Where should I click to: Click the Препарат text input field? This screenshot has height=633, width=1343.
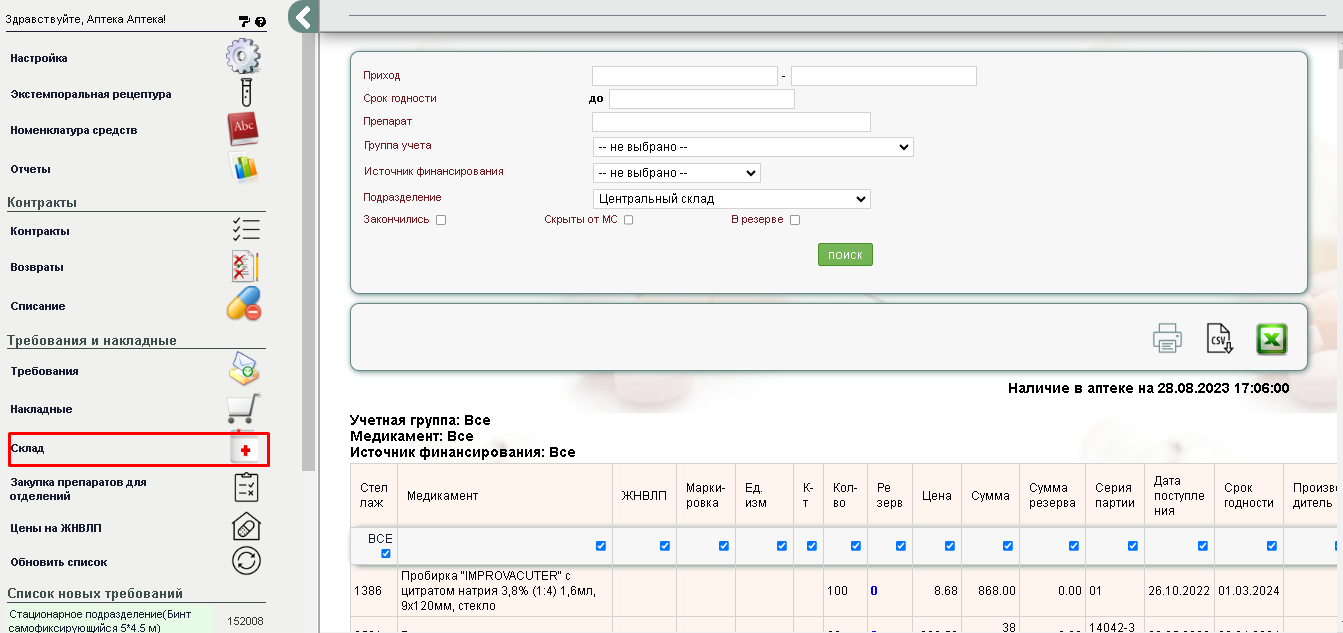(731, 122)
